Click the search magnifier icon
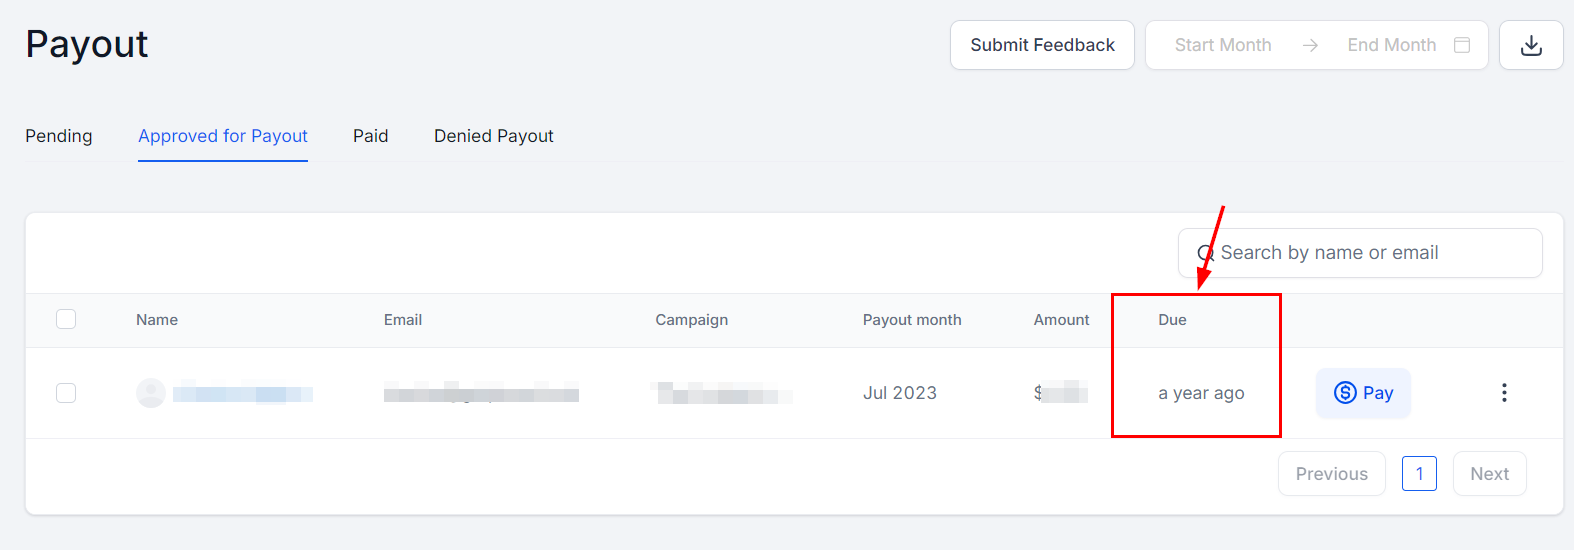This screenshot has height=550, width=1574. tap(1206, 253)
